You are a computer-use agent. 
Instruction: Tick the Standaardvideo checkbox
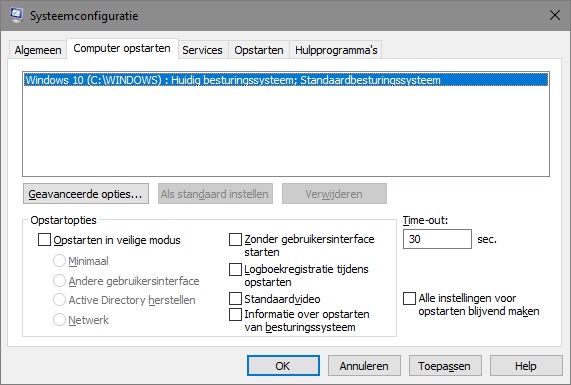coord(235,299)
